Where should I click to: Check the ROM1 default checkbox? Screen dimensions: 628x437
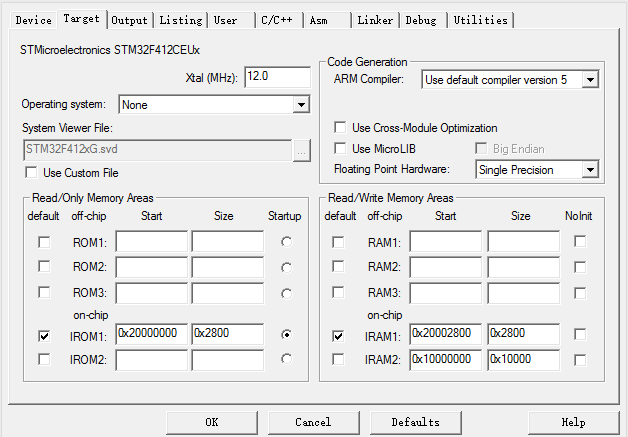44,242
